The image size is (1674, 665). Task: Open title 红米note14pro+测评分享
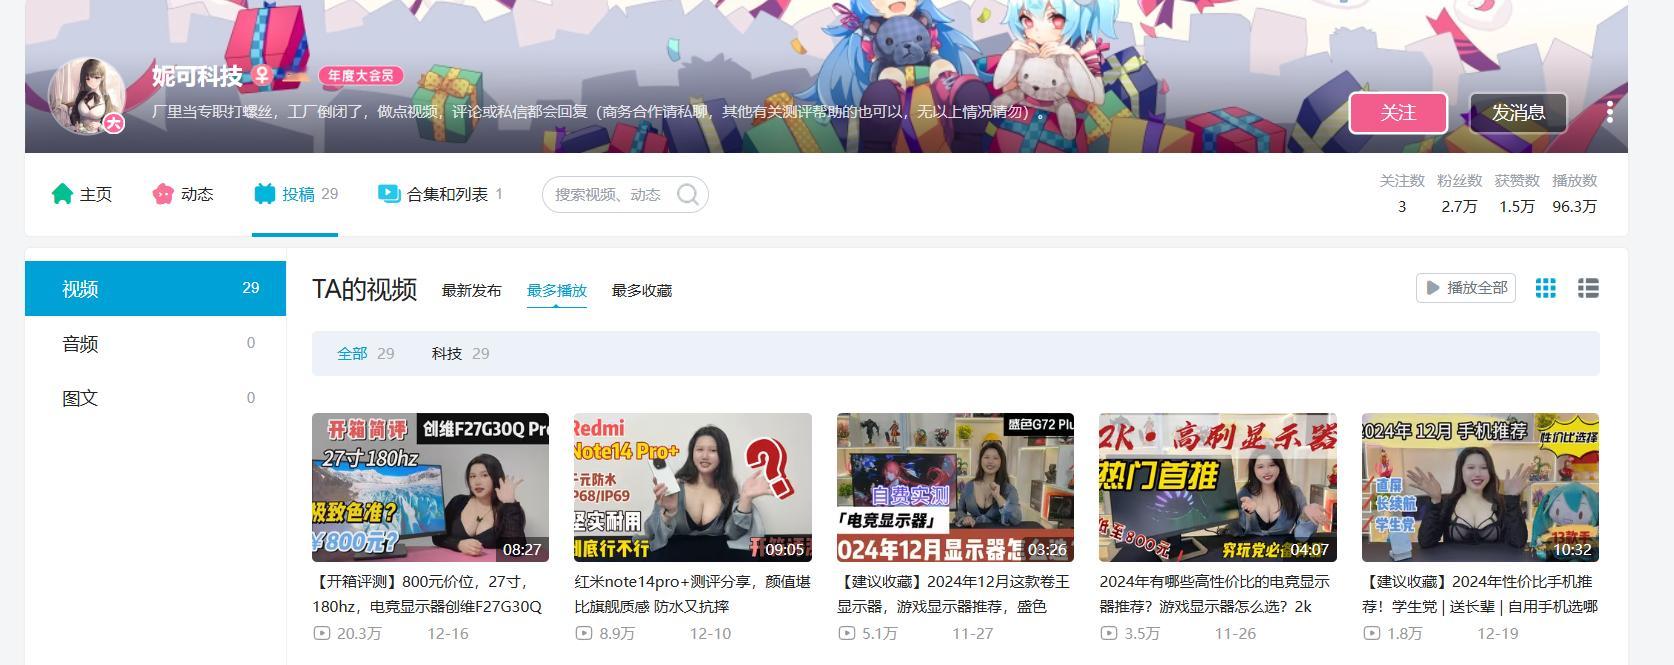(x=693, y=594)
